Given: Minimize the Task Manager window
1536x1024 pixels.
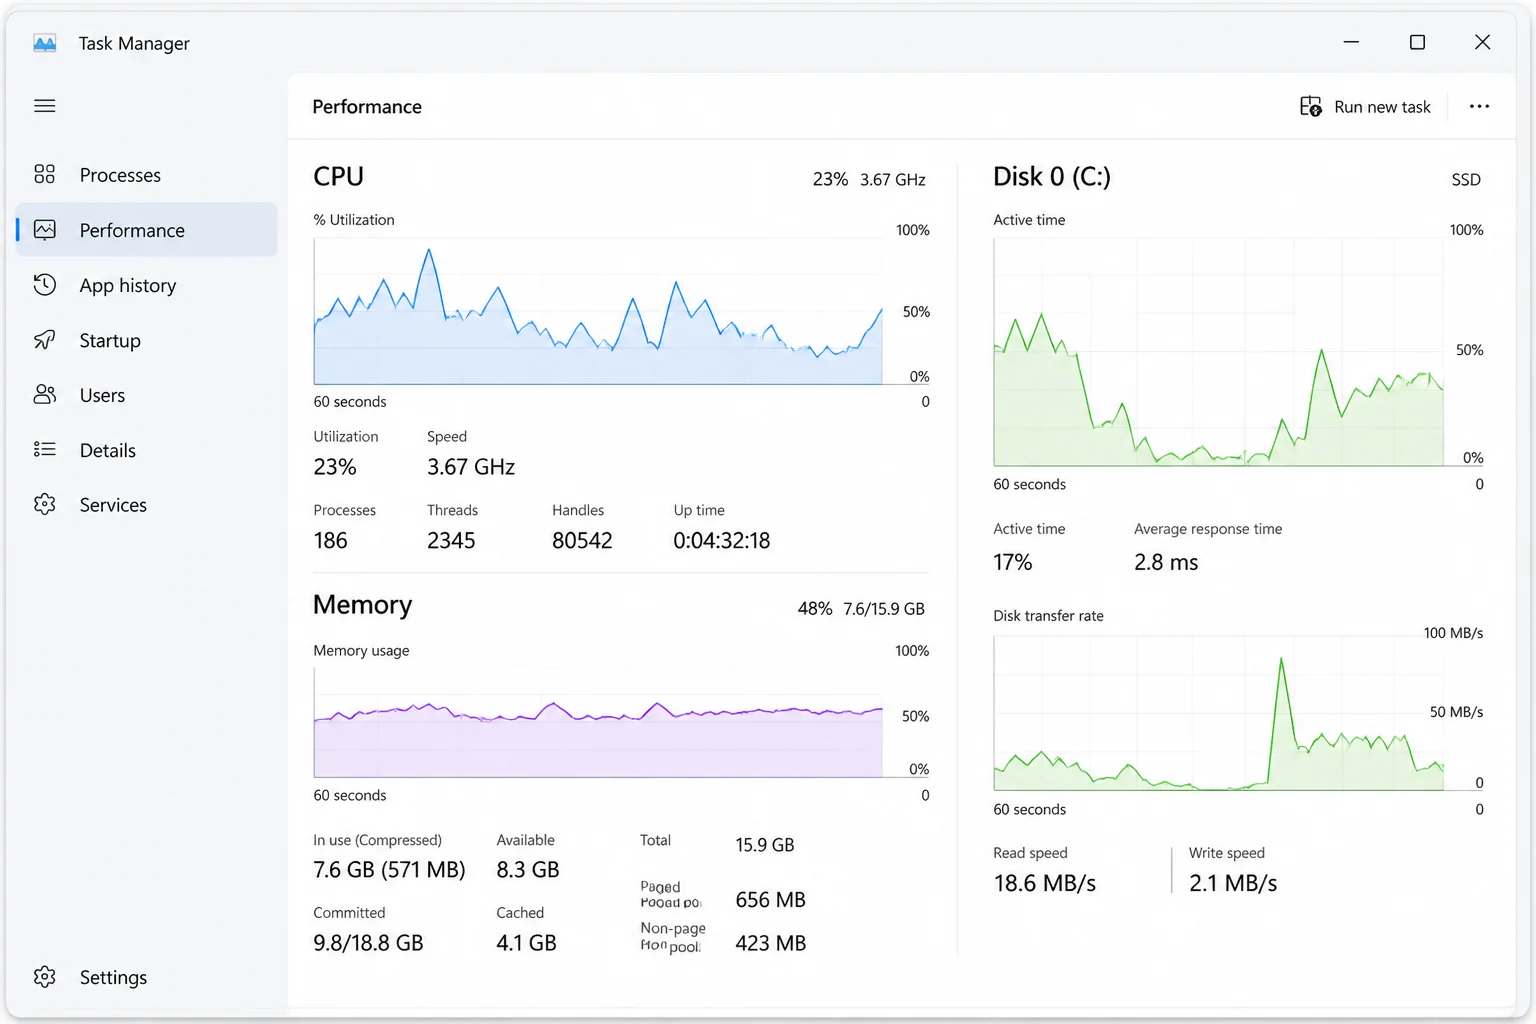Looking at the screenshot, I should coord(1351,42).
